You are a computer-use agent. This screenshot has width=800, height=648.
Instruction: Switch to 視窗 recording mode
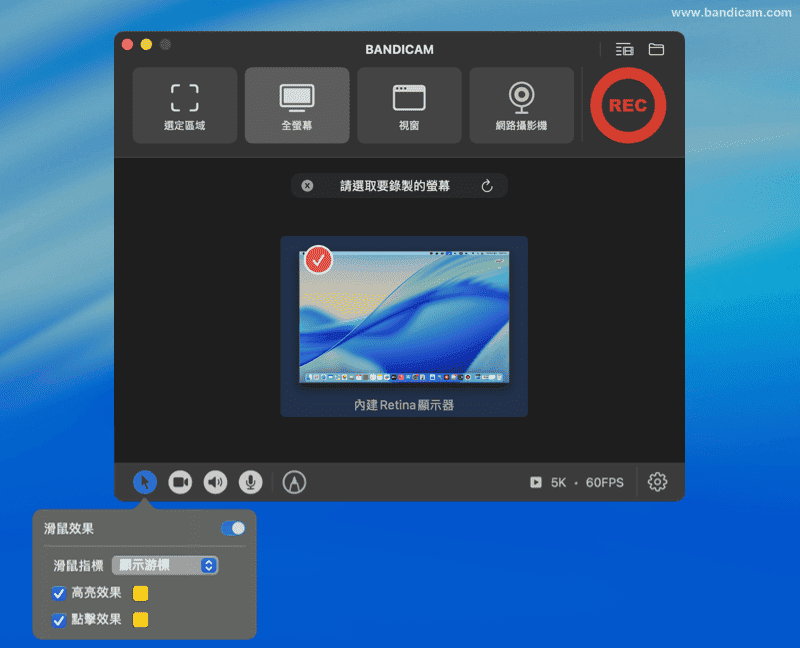point(409,106)
